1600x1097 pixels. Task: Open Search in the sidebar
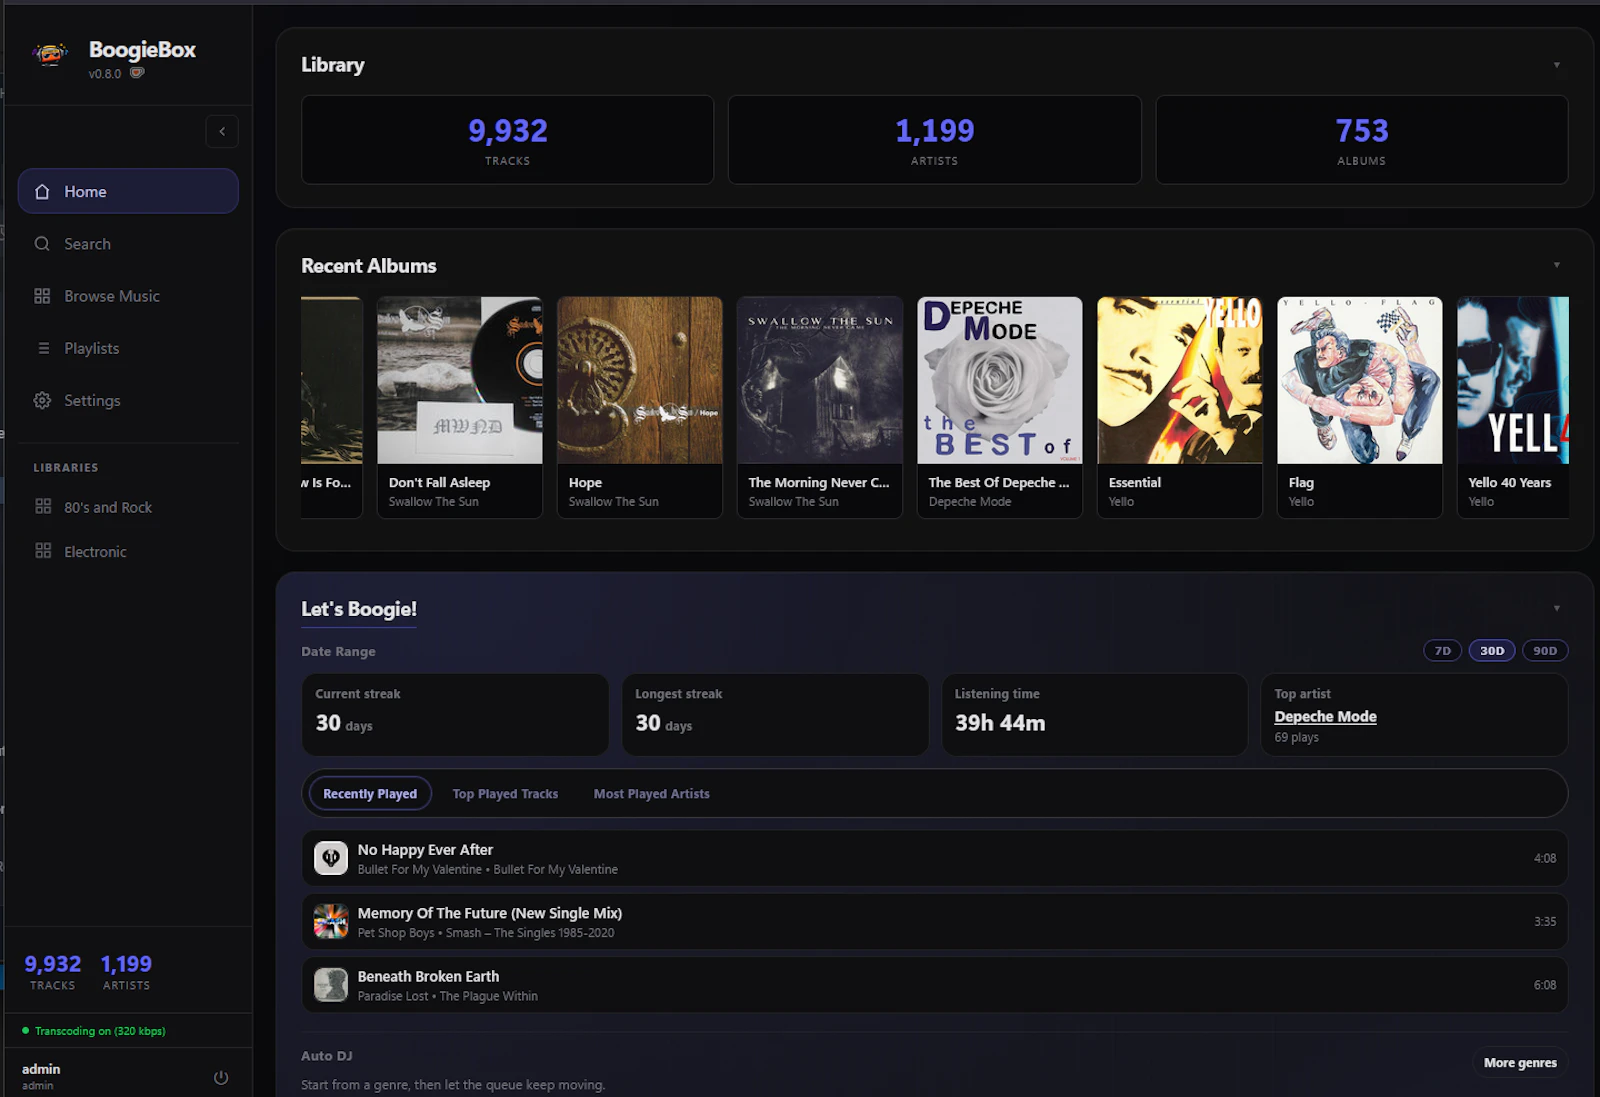coord(128,244)
